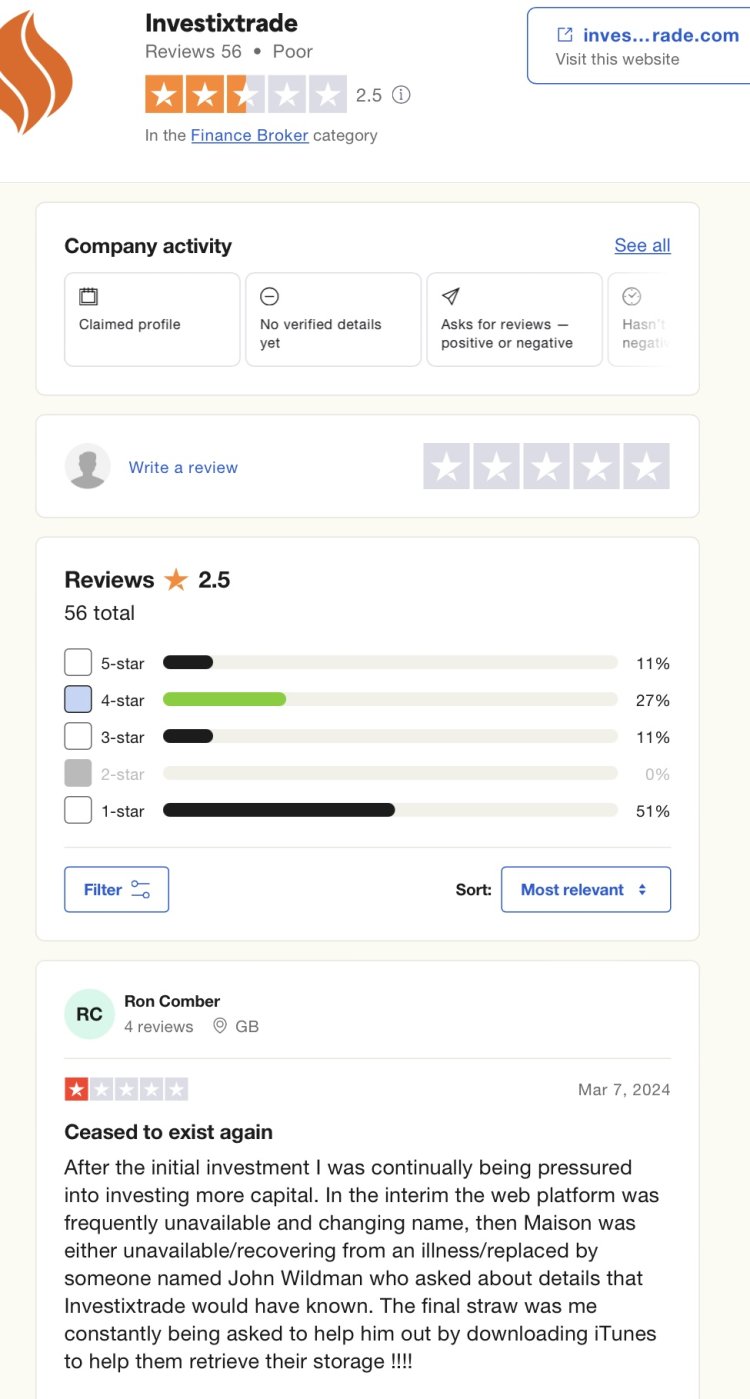750x1399 pixels.
Task: Check the 1-star filter checkbox
Action: tap(78, 810)
